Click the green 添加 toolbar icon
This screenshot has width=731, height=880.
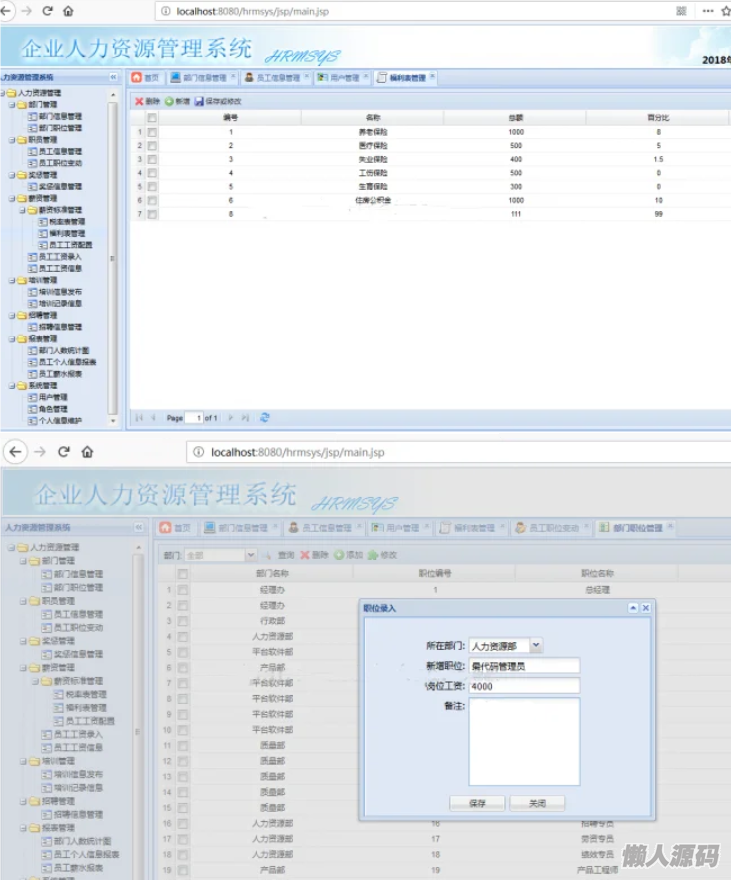click(339, 555)
